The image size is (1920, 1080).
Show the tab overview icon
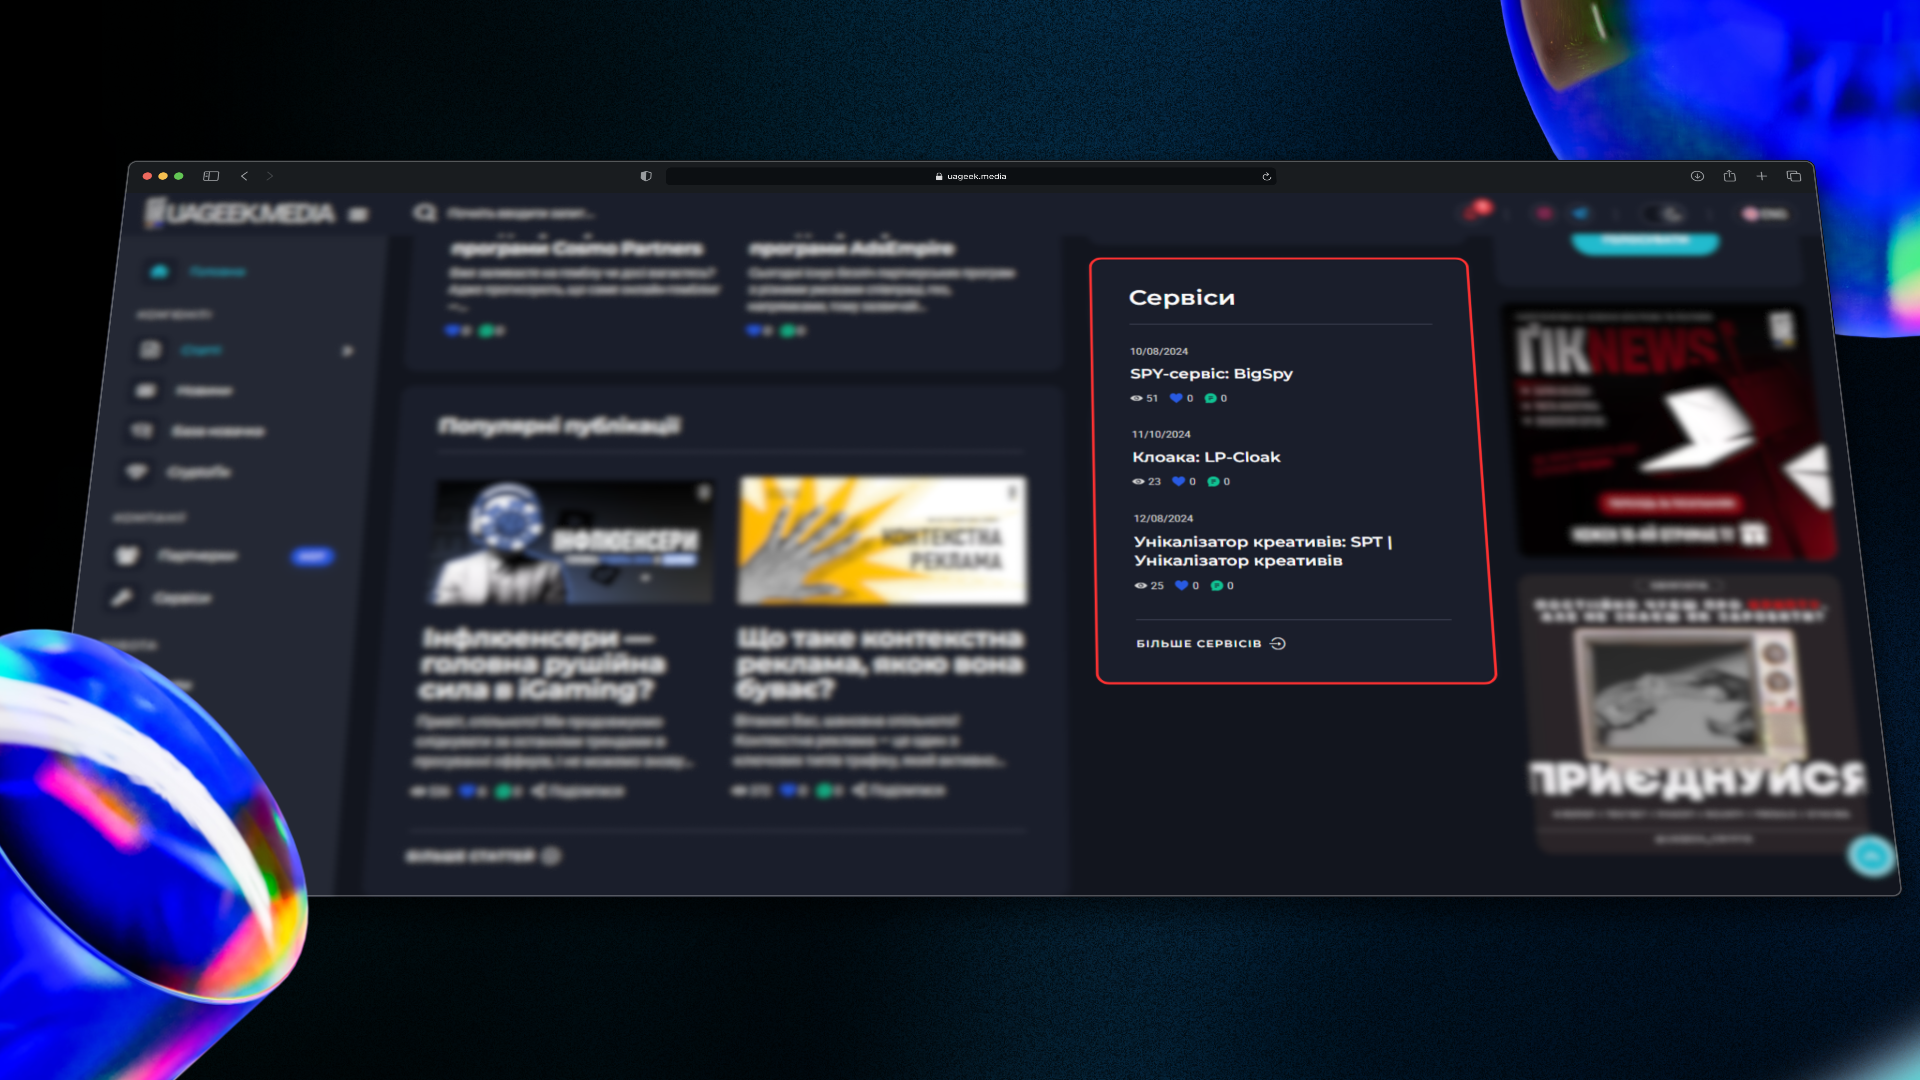coord(1793,176)
